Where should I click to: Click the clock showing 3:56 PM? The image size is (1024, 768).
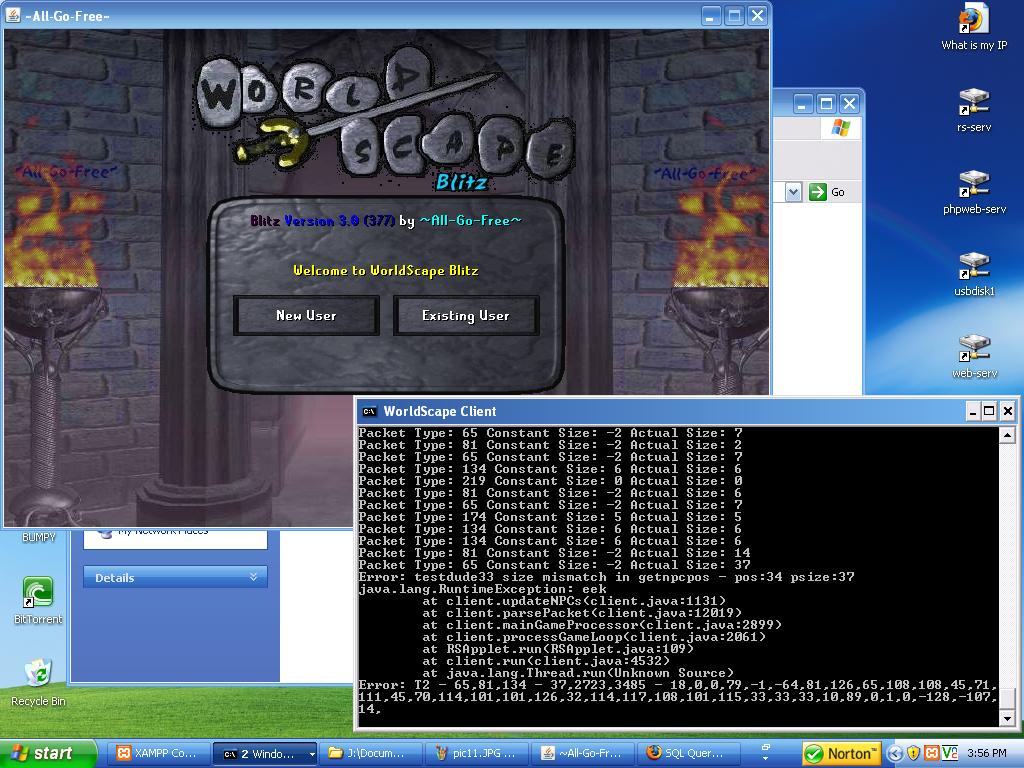tap(987, 754)
